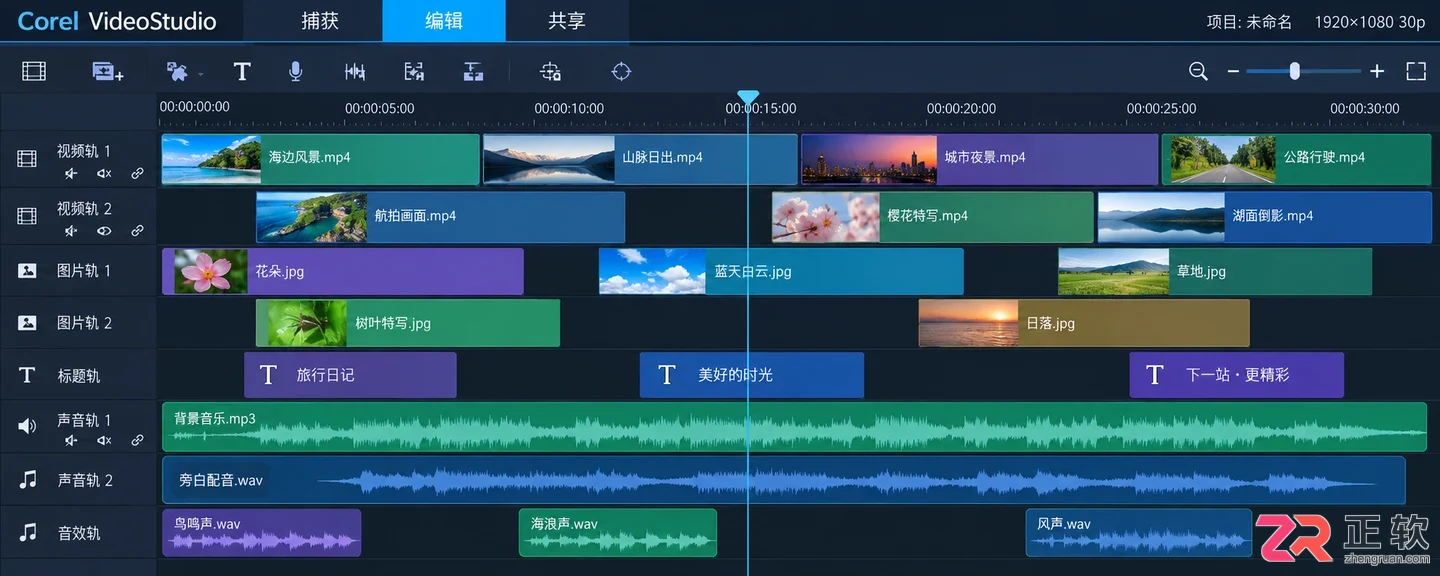Click the film icon of 视频轨 1
Image resolution: width=1440 pixels, height=576 pixels.
[x=27, y=158]
